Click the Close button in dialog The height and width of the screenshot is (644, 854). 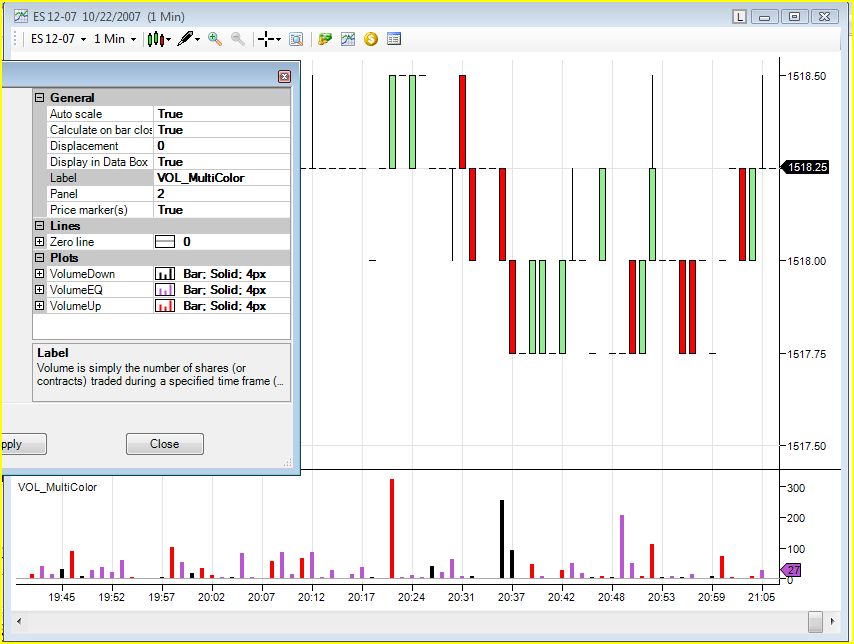click(x=165, y=444)
